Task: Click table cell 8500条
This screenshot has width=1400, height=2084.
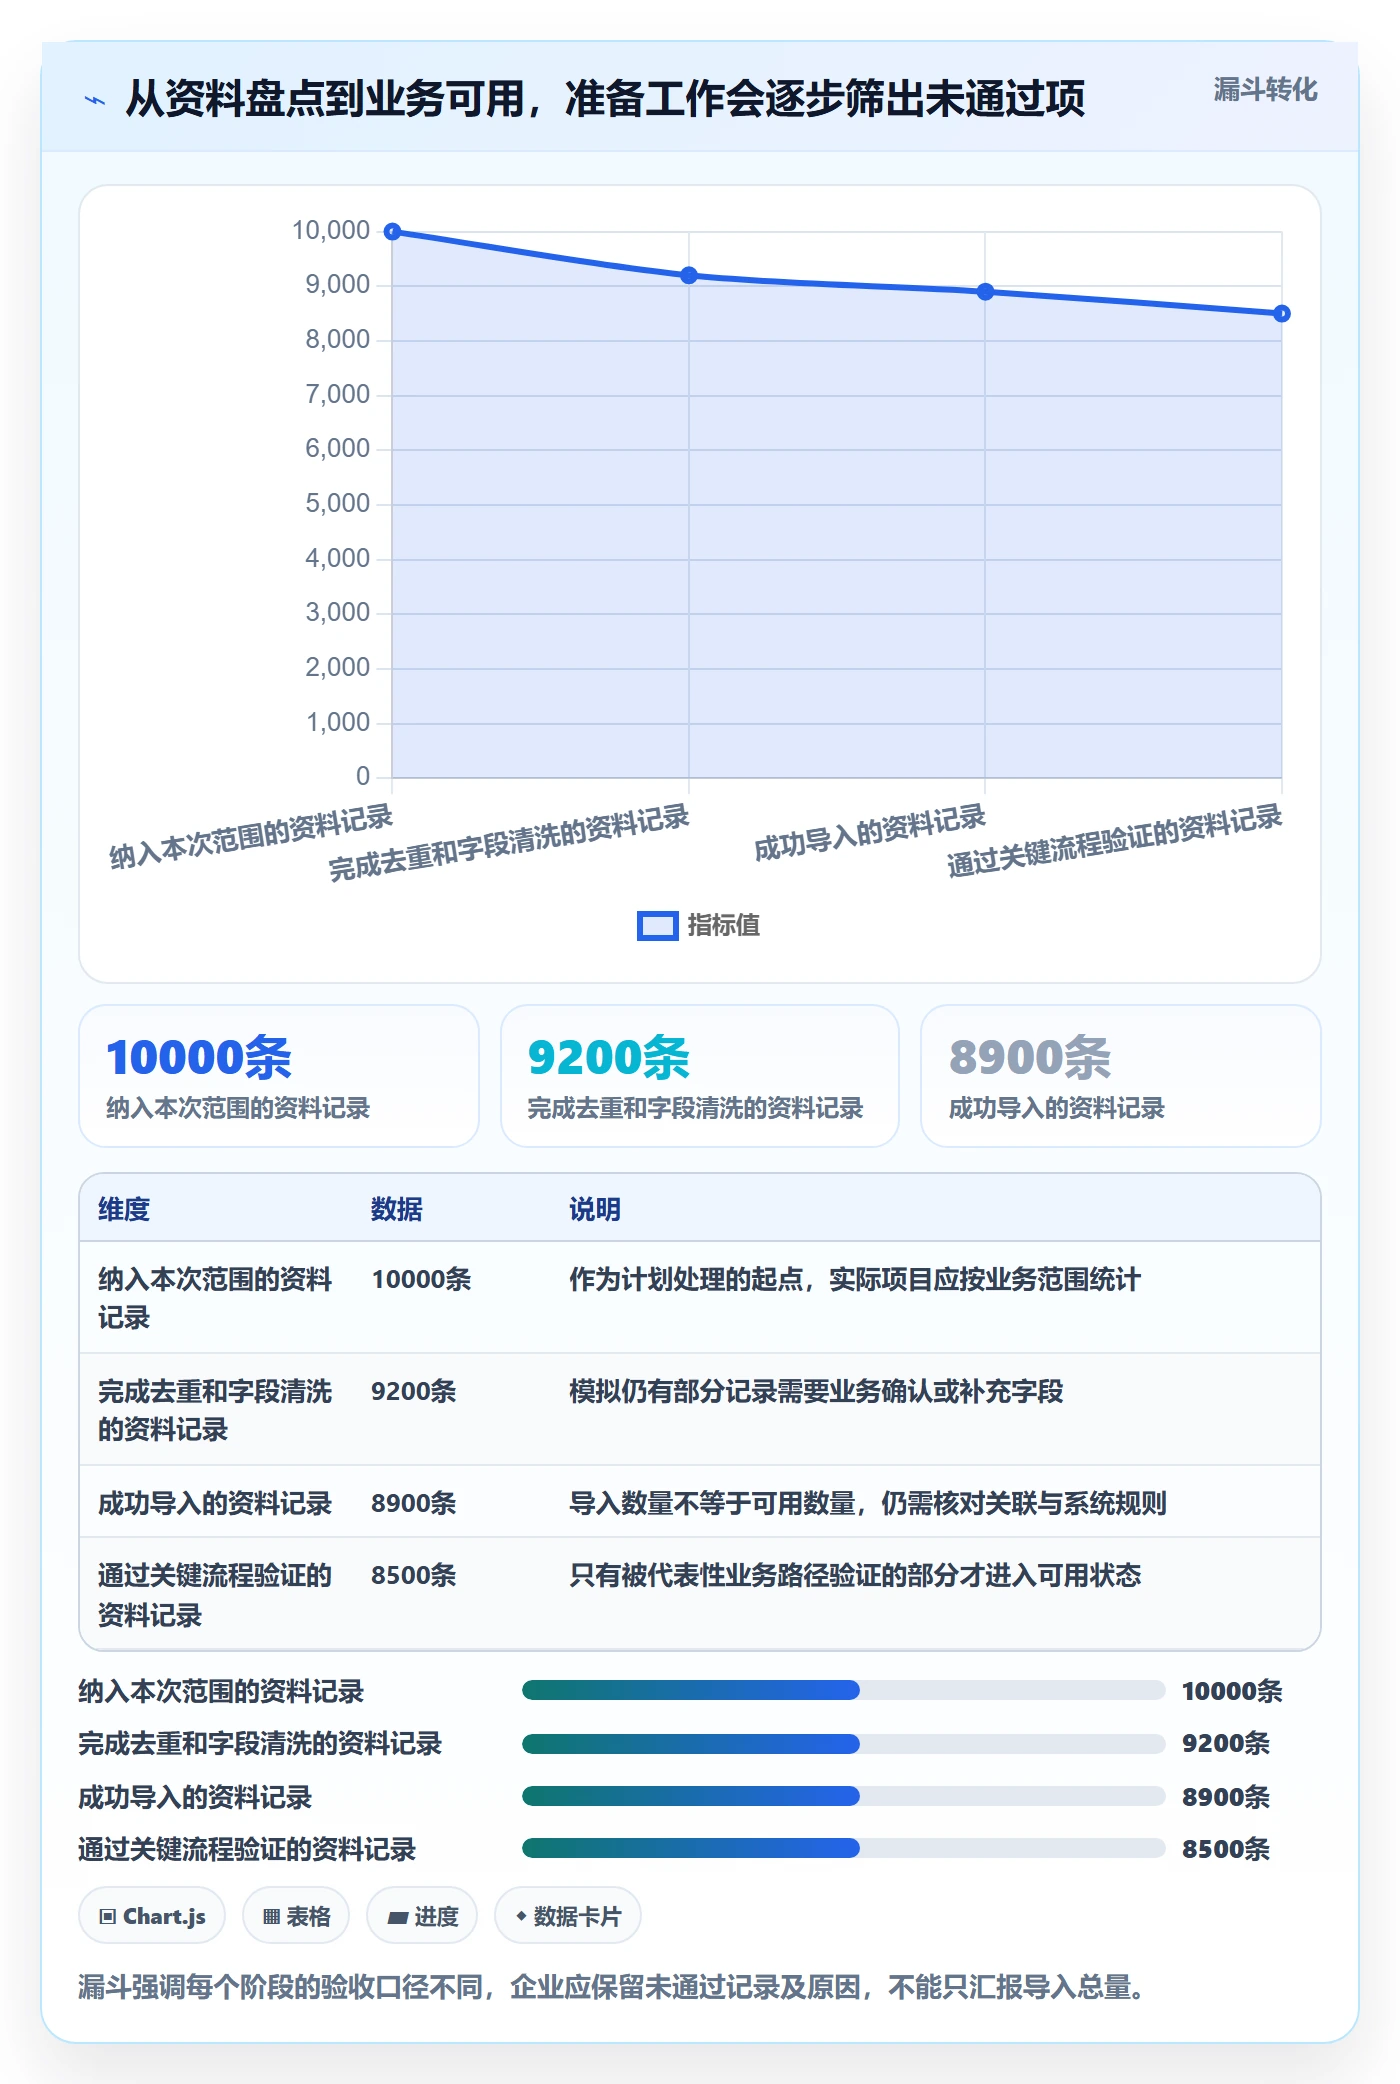Action: click(414, 1575)
